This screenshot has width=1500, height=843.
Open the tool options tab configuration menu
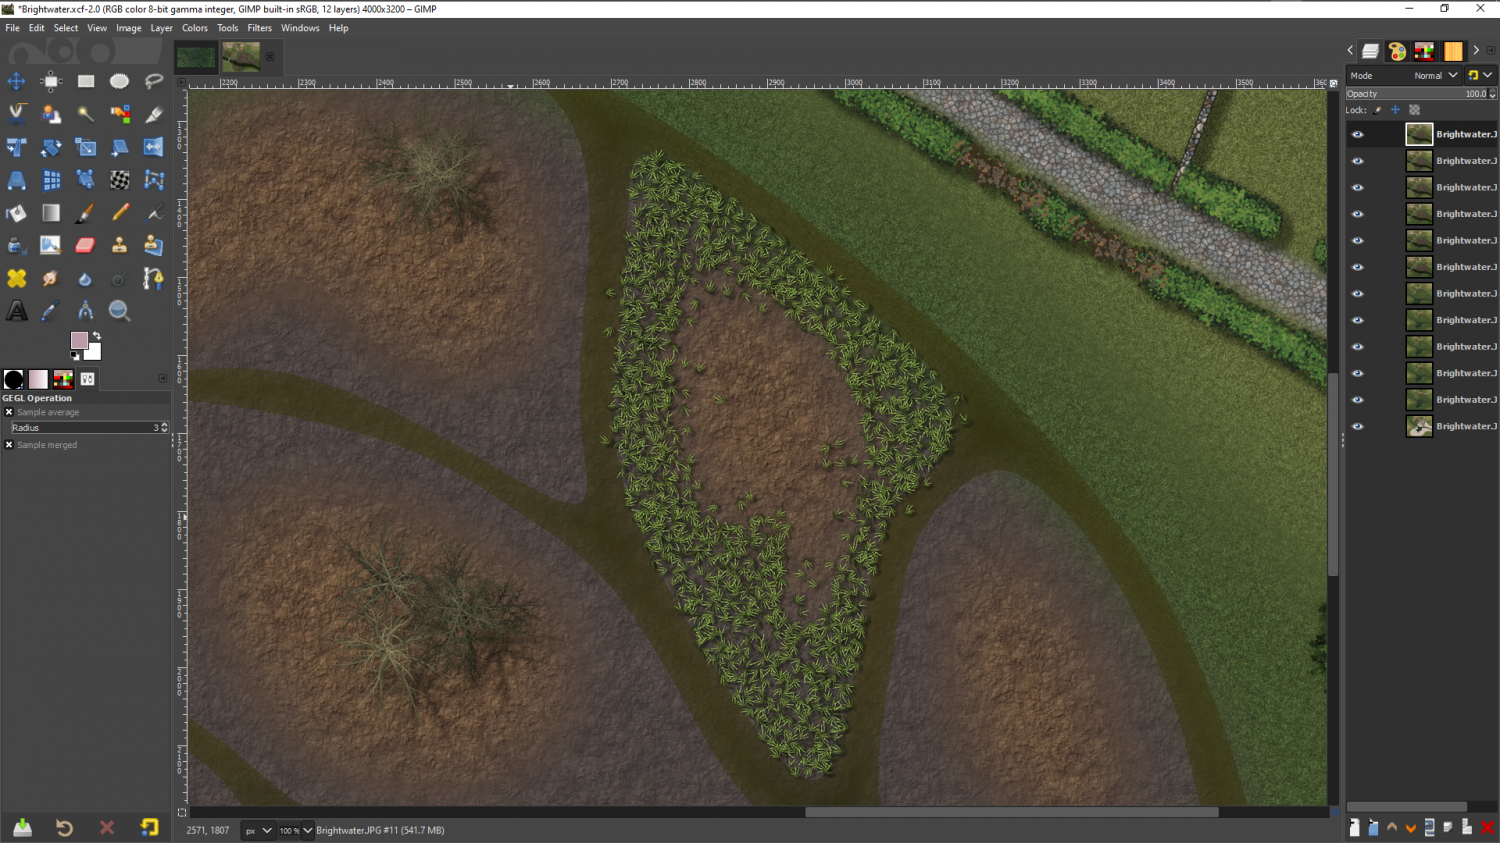click(163, 378)
